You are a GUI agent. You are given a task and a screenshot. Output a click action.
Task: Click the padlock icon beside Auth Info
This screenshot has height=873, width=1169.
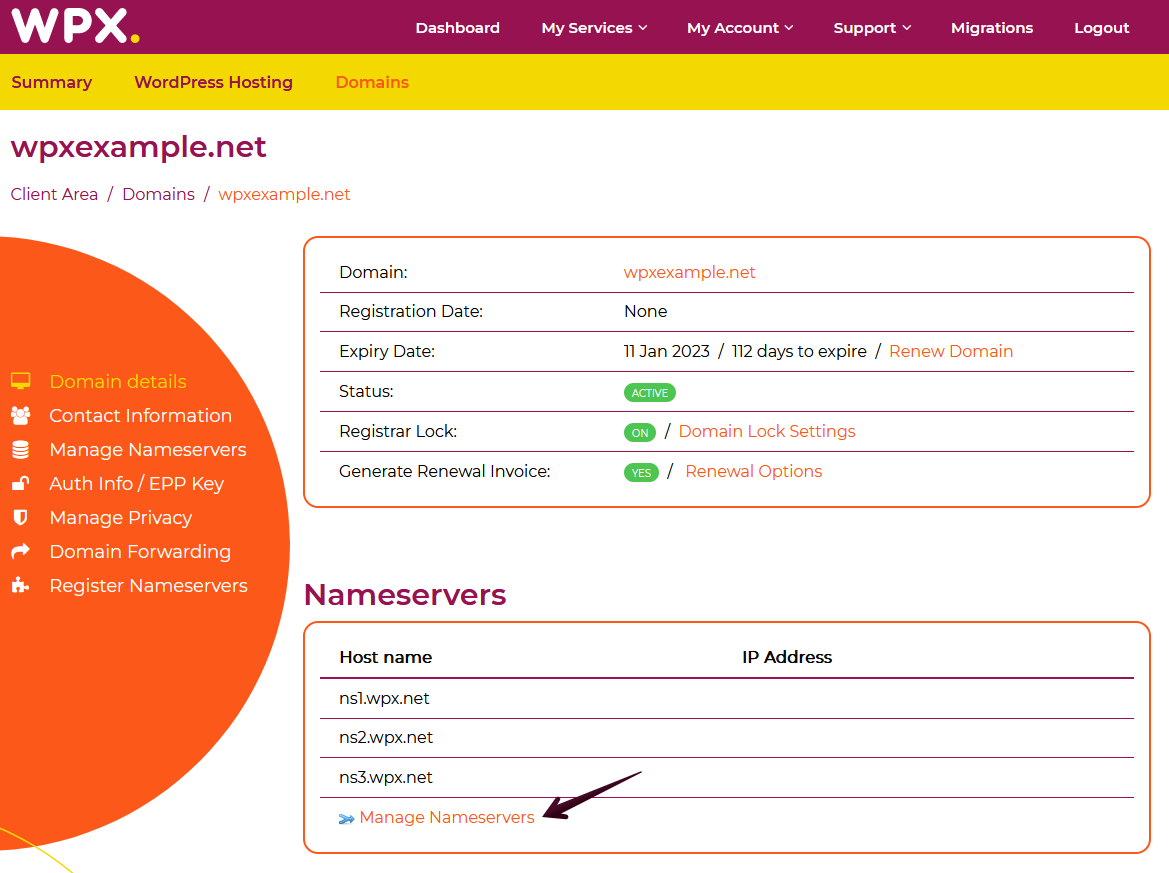pyautogui.click(x=20, y=484)
